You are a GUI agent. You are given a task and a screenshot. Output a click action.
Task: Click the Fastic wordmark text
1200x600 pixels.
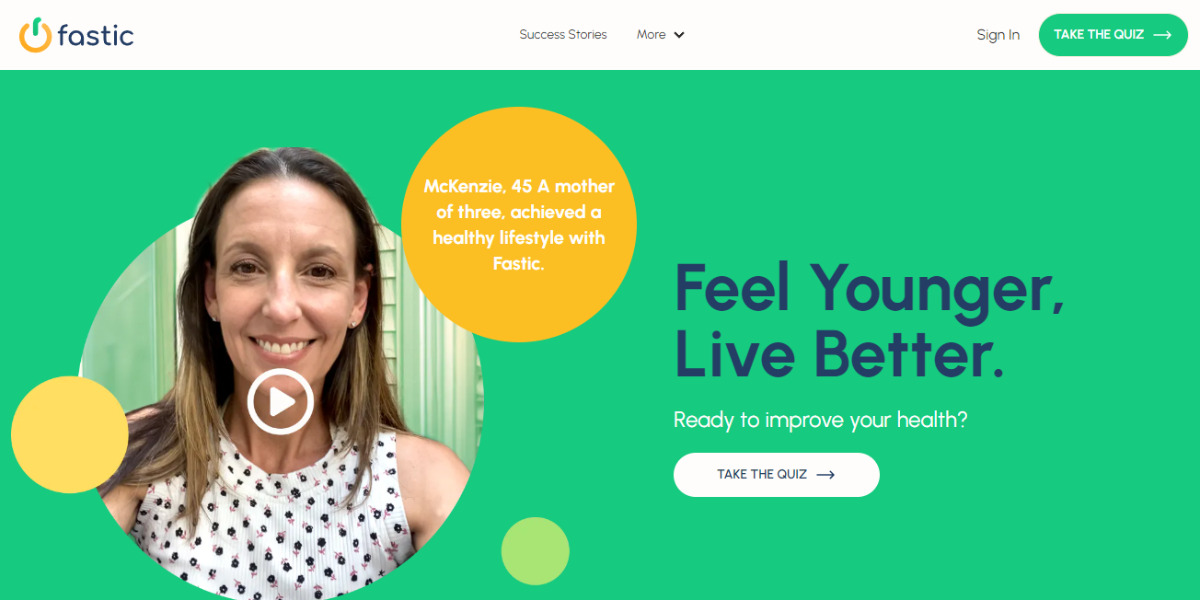(x=96, y=35)
